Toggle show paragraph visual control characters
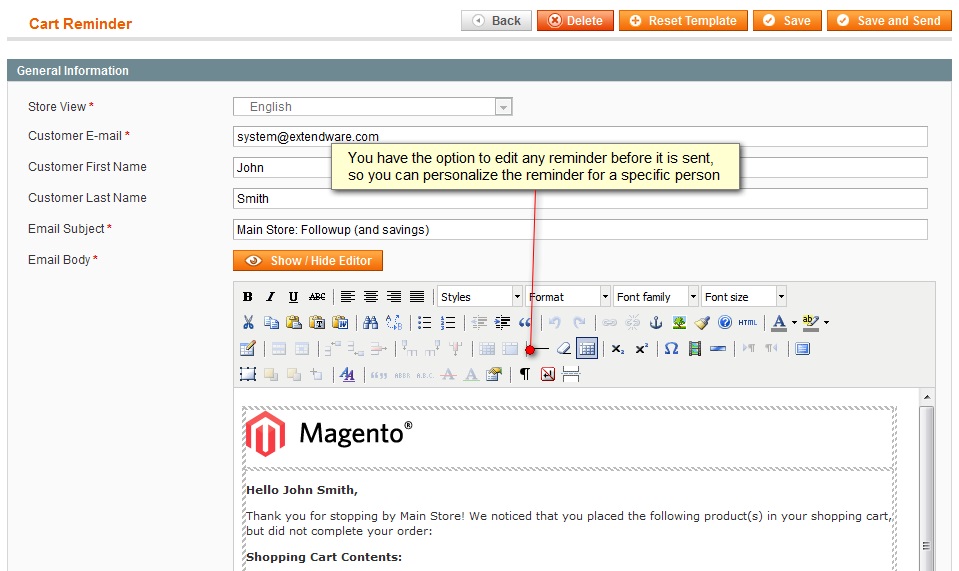This screenshot has width=959, height=571. click(524, 375)
